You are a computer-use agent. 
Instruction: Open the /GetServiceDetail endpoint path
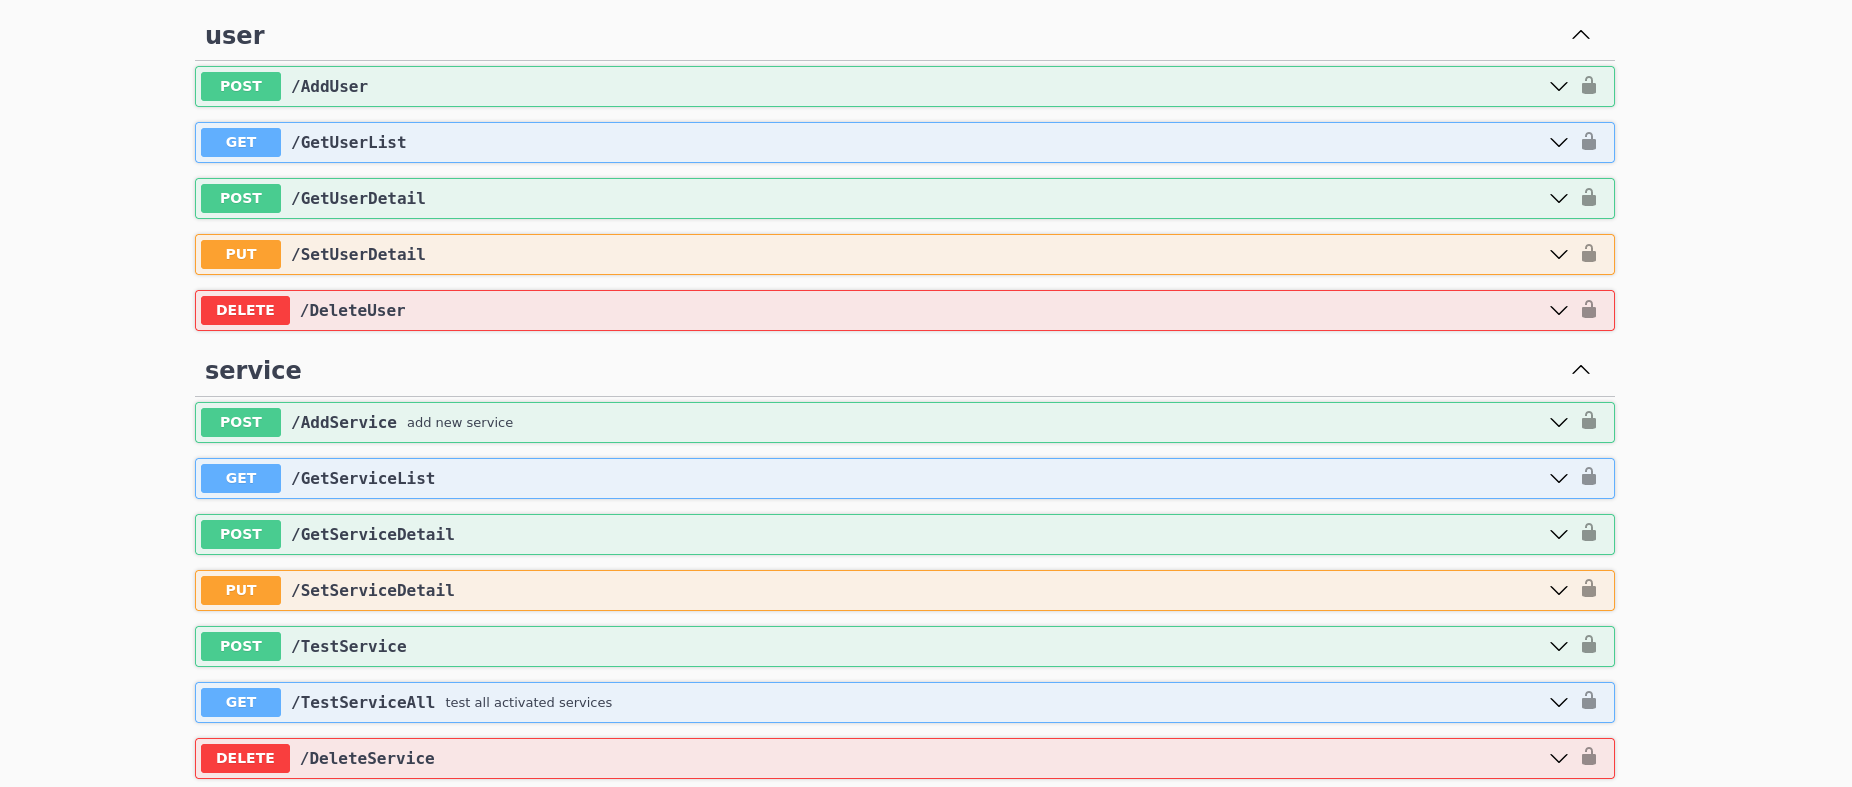[x=373, y=535]
